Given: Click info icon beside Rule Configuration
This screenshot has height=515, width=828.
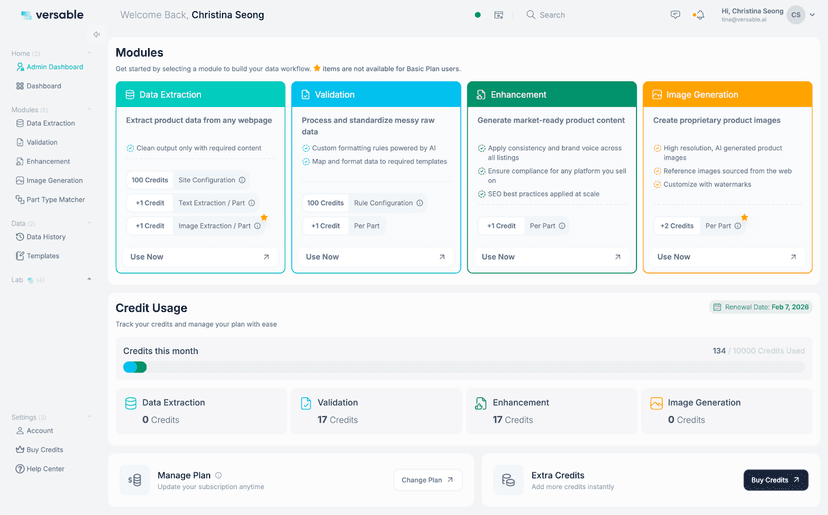Looking at the screenshot, I should 419,203.
